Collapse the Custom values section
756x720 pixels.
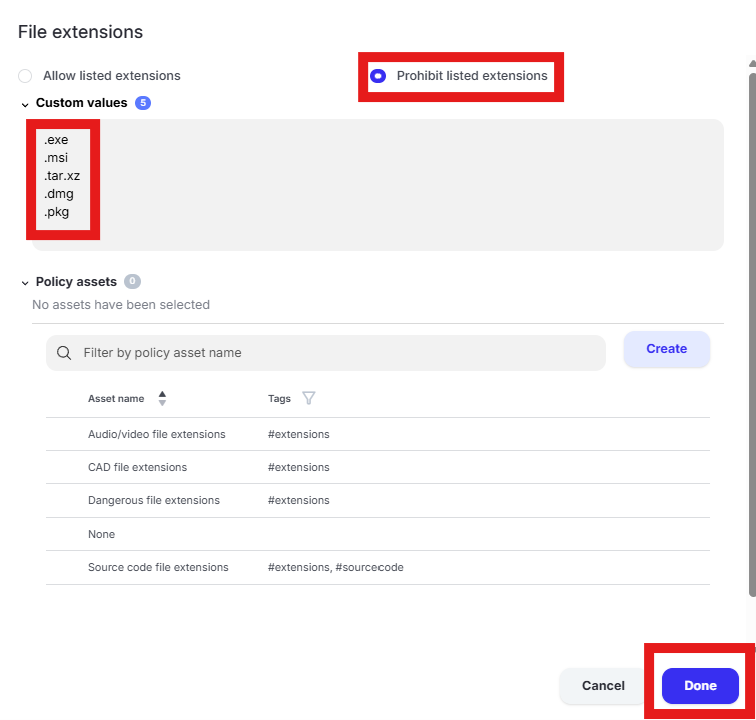click(x=25, y=104)
